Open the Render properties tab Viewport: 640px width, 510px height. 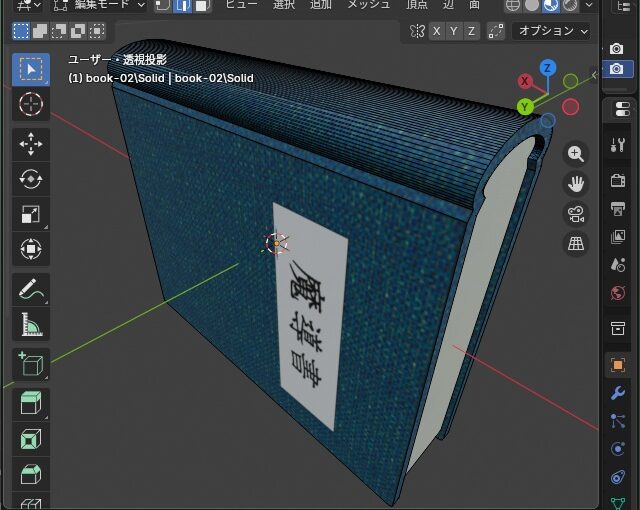618,180
